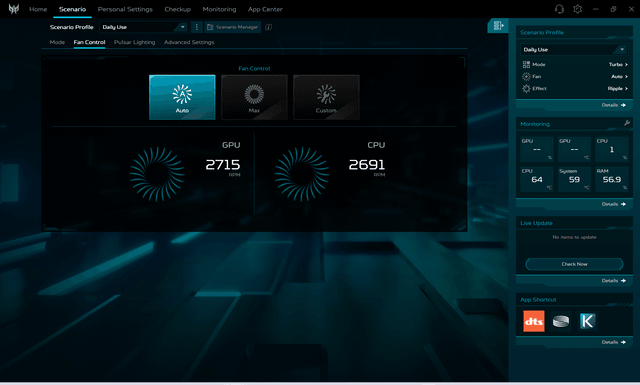Screen dimensions: 640x385
Task: Select Auto fan control mode
Action: 182,97
